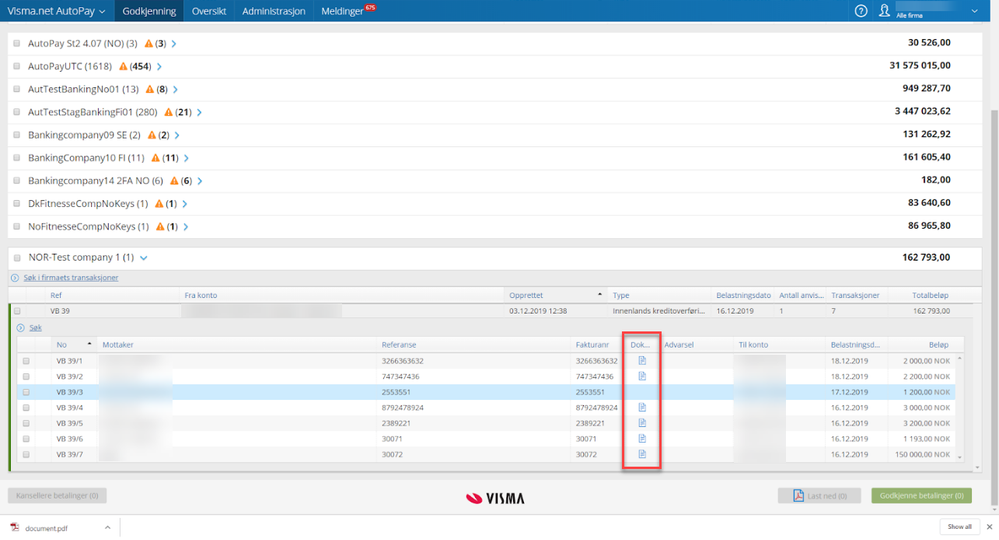The width and height of the screenshot is (999, 540).
Task: Open Visma.net AutoPay application dropdown
Action: point(56,11)
